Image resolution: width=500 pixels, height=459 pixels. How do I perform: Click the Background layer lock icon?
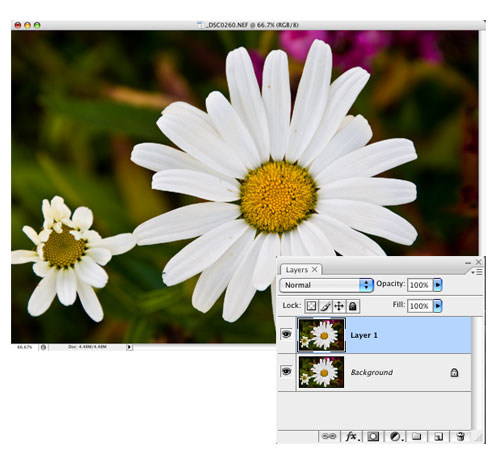(454, 372)
